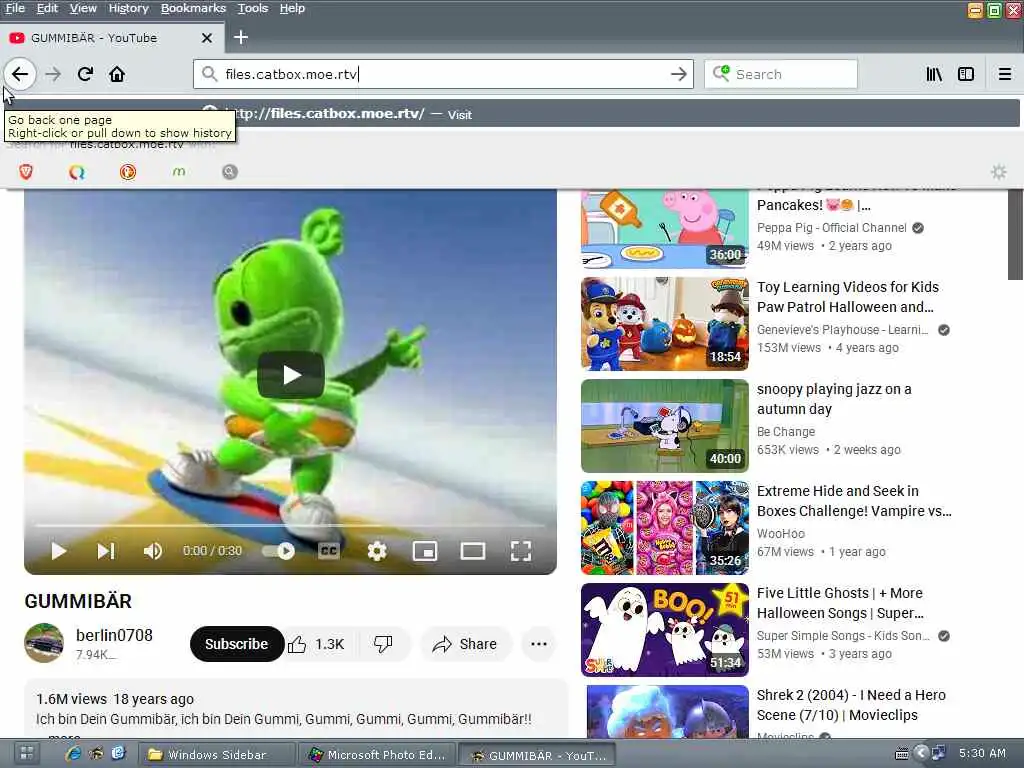Open the View menu
The height and width of the screenshot is (768, 1024).
tap(83, 8)
